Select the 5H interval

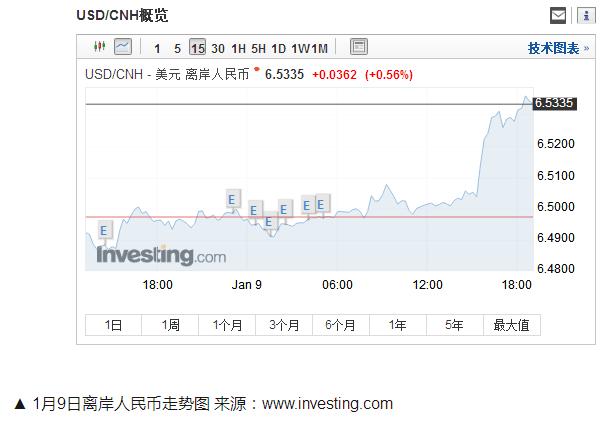(x=259, y=48)
